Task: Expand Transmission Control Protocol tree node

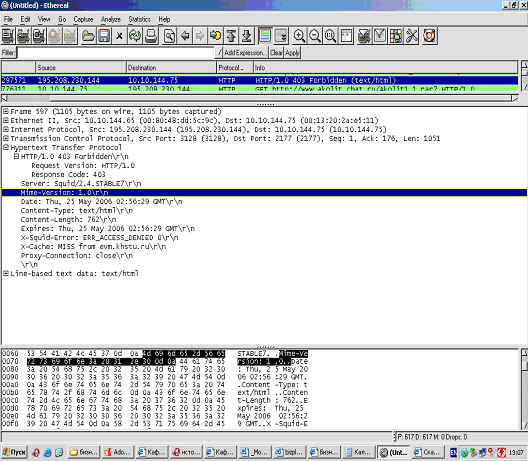Action: [x=6, y=138]
